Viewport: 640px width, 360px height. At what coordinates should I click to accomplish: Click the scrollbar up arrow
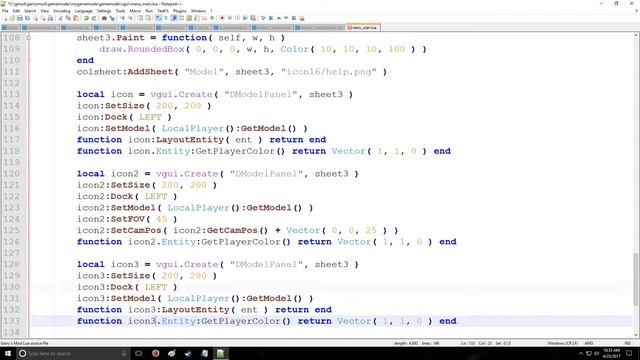(x=636, y=36)
